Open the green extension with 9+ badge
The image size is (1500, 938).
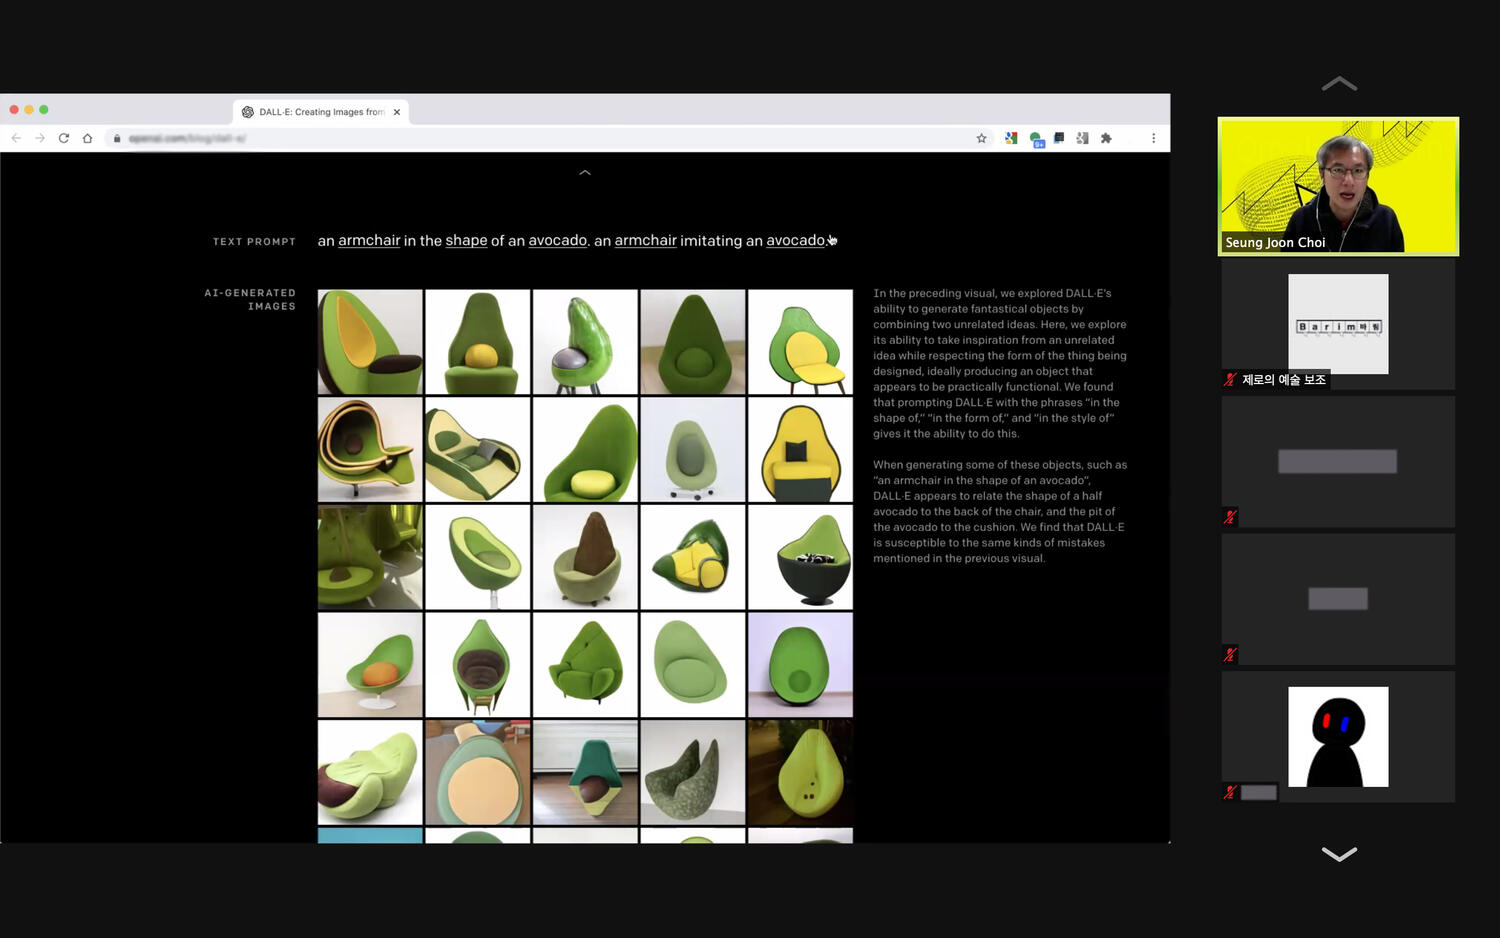pyautogui.click(x=1036, y=139)
